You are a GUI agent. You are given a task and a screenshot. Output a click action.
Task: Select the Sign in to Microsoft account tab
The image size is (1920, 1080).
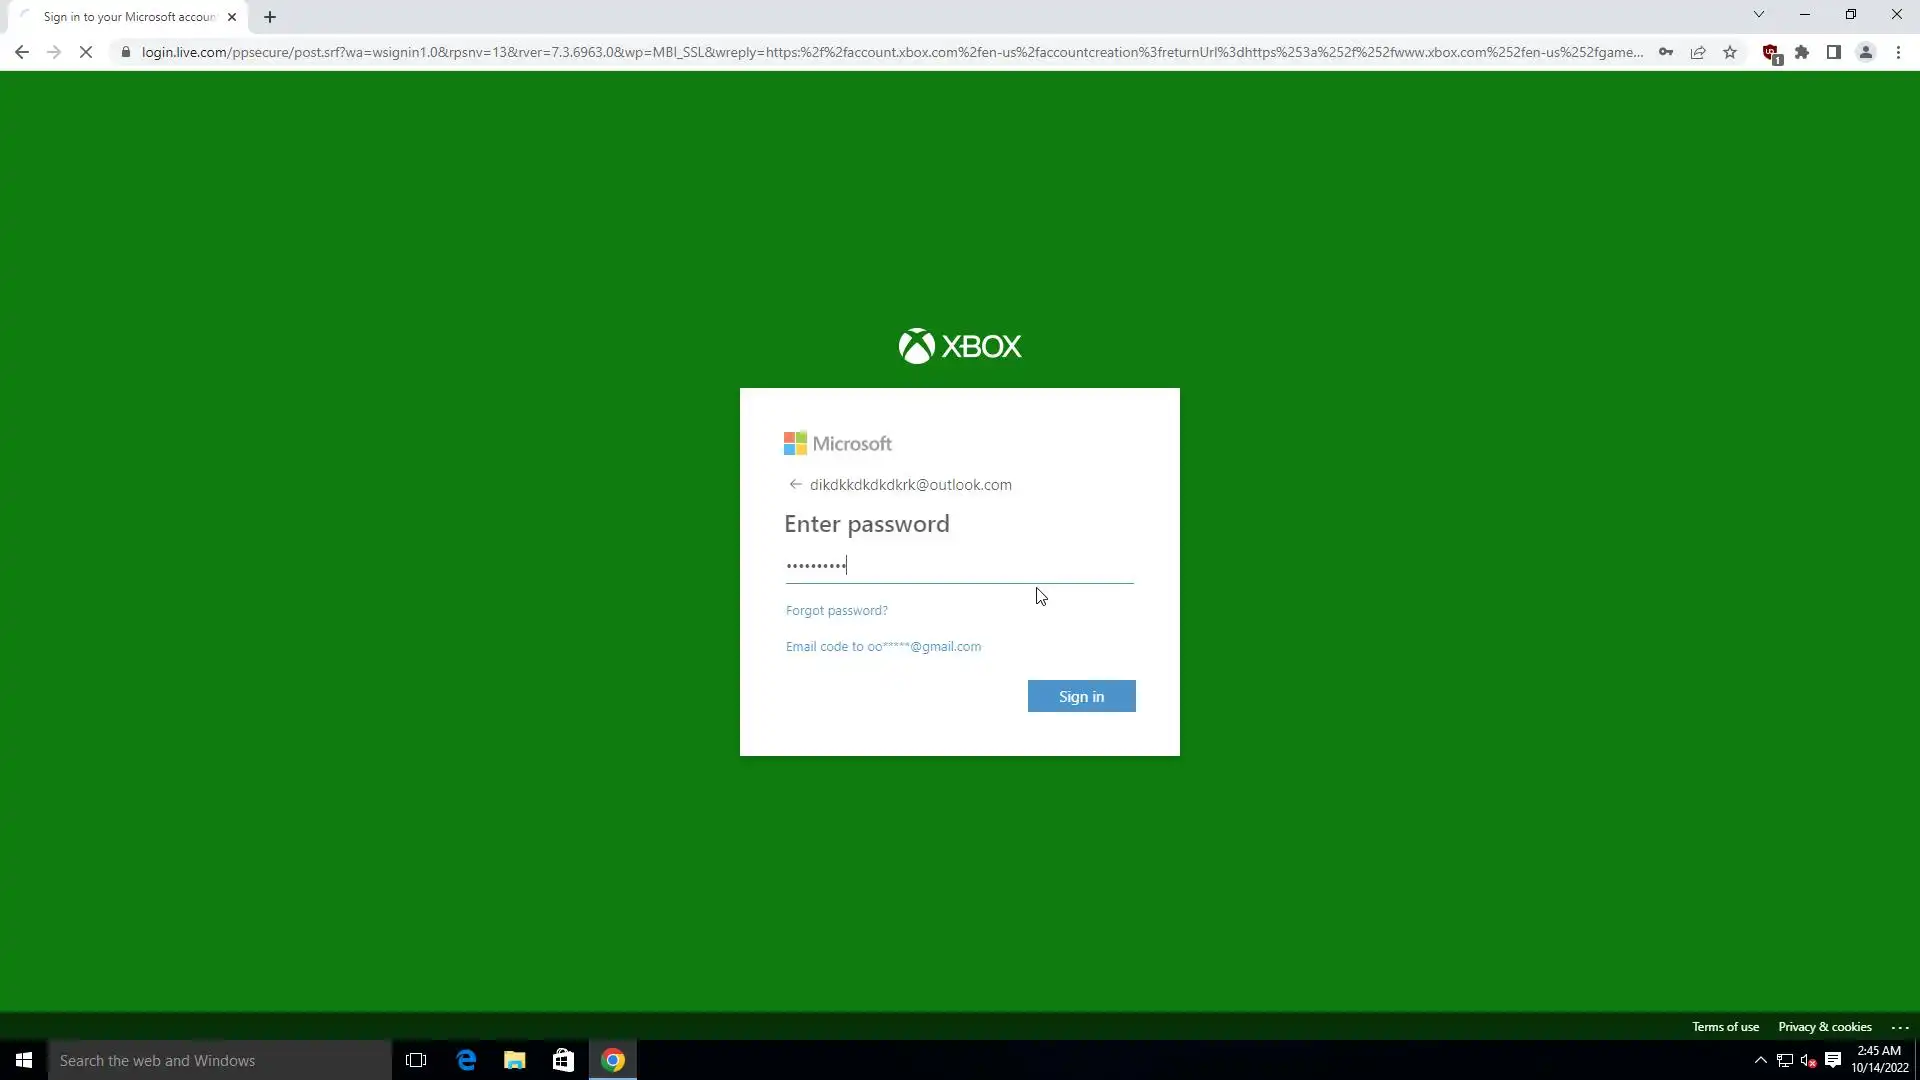click(x=128, y=17)
